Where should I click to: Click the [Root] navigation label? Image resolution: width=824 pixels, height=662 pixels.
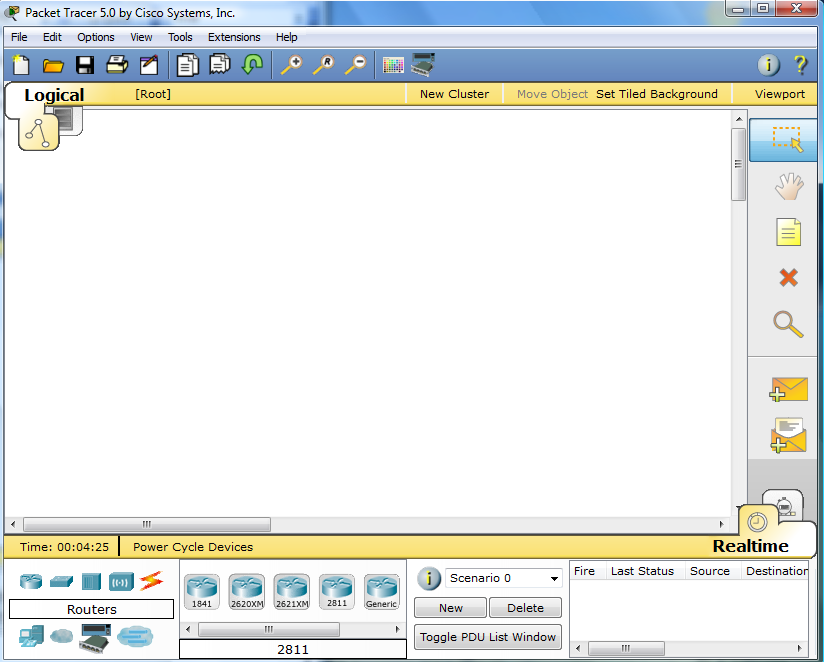(x=153, y=94)
